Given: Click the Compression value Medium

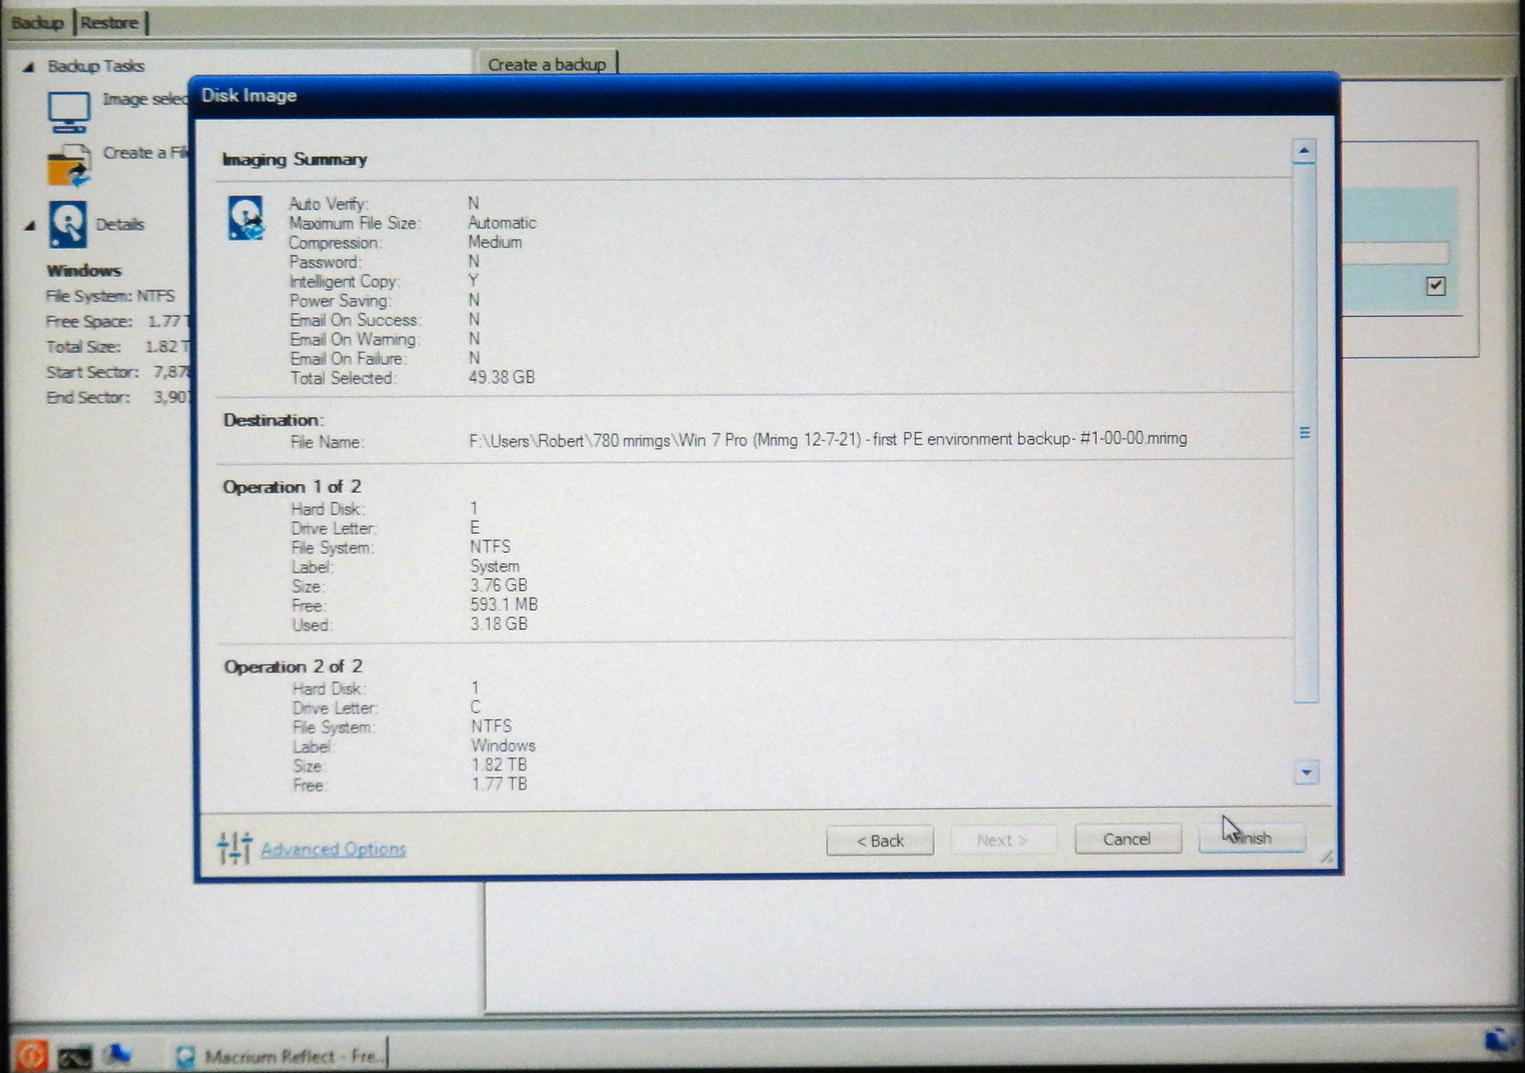Looking at the screenshot, I should pos(495,242).
